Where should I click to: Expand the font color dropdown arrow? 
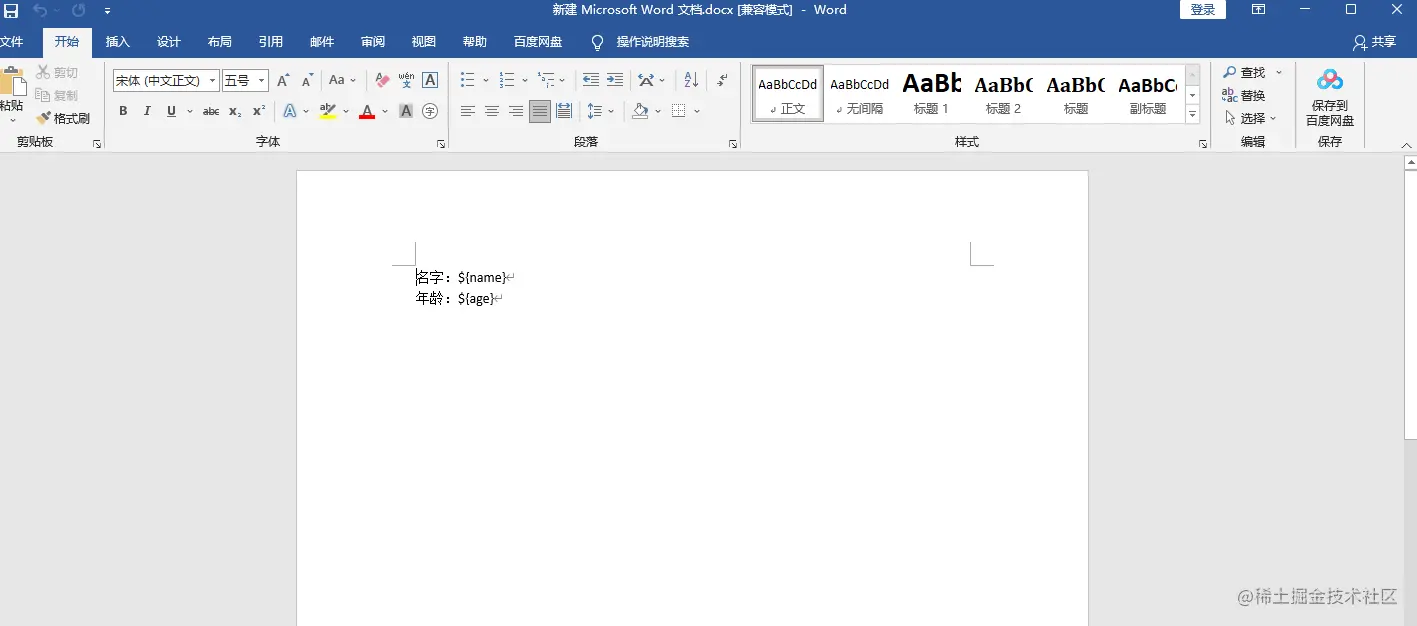coord(385,111)
